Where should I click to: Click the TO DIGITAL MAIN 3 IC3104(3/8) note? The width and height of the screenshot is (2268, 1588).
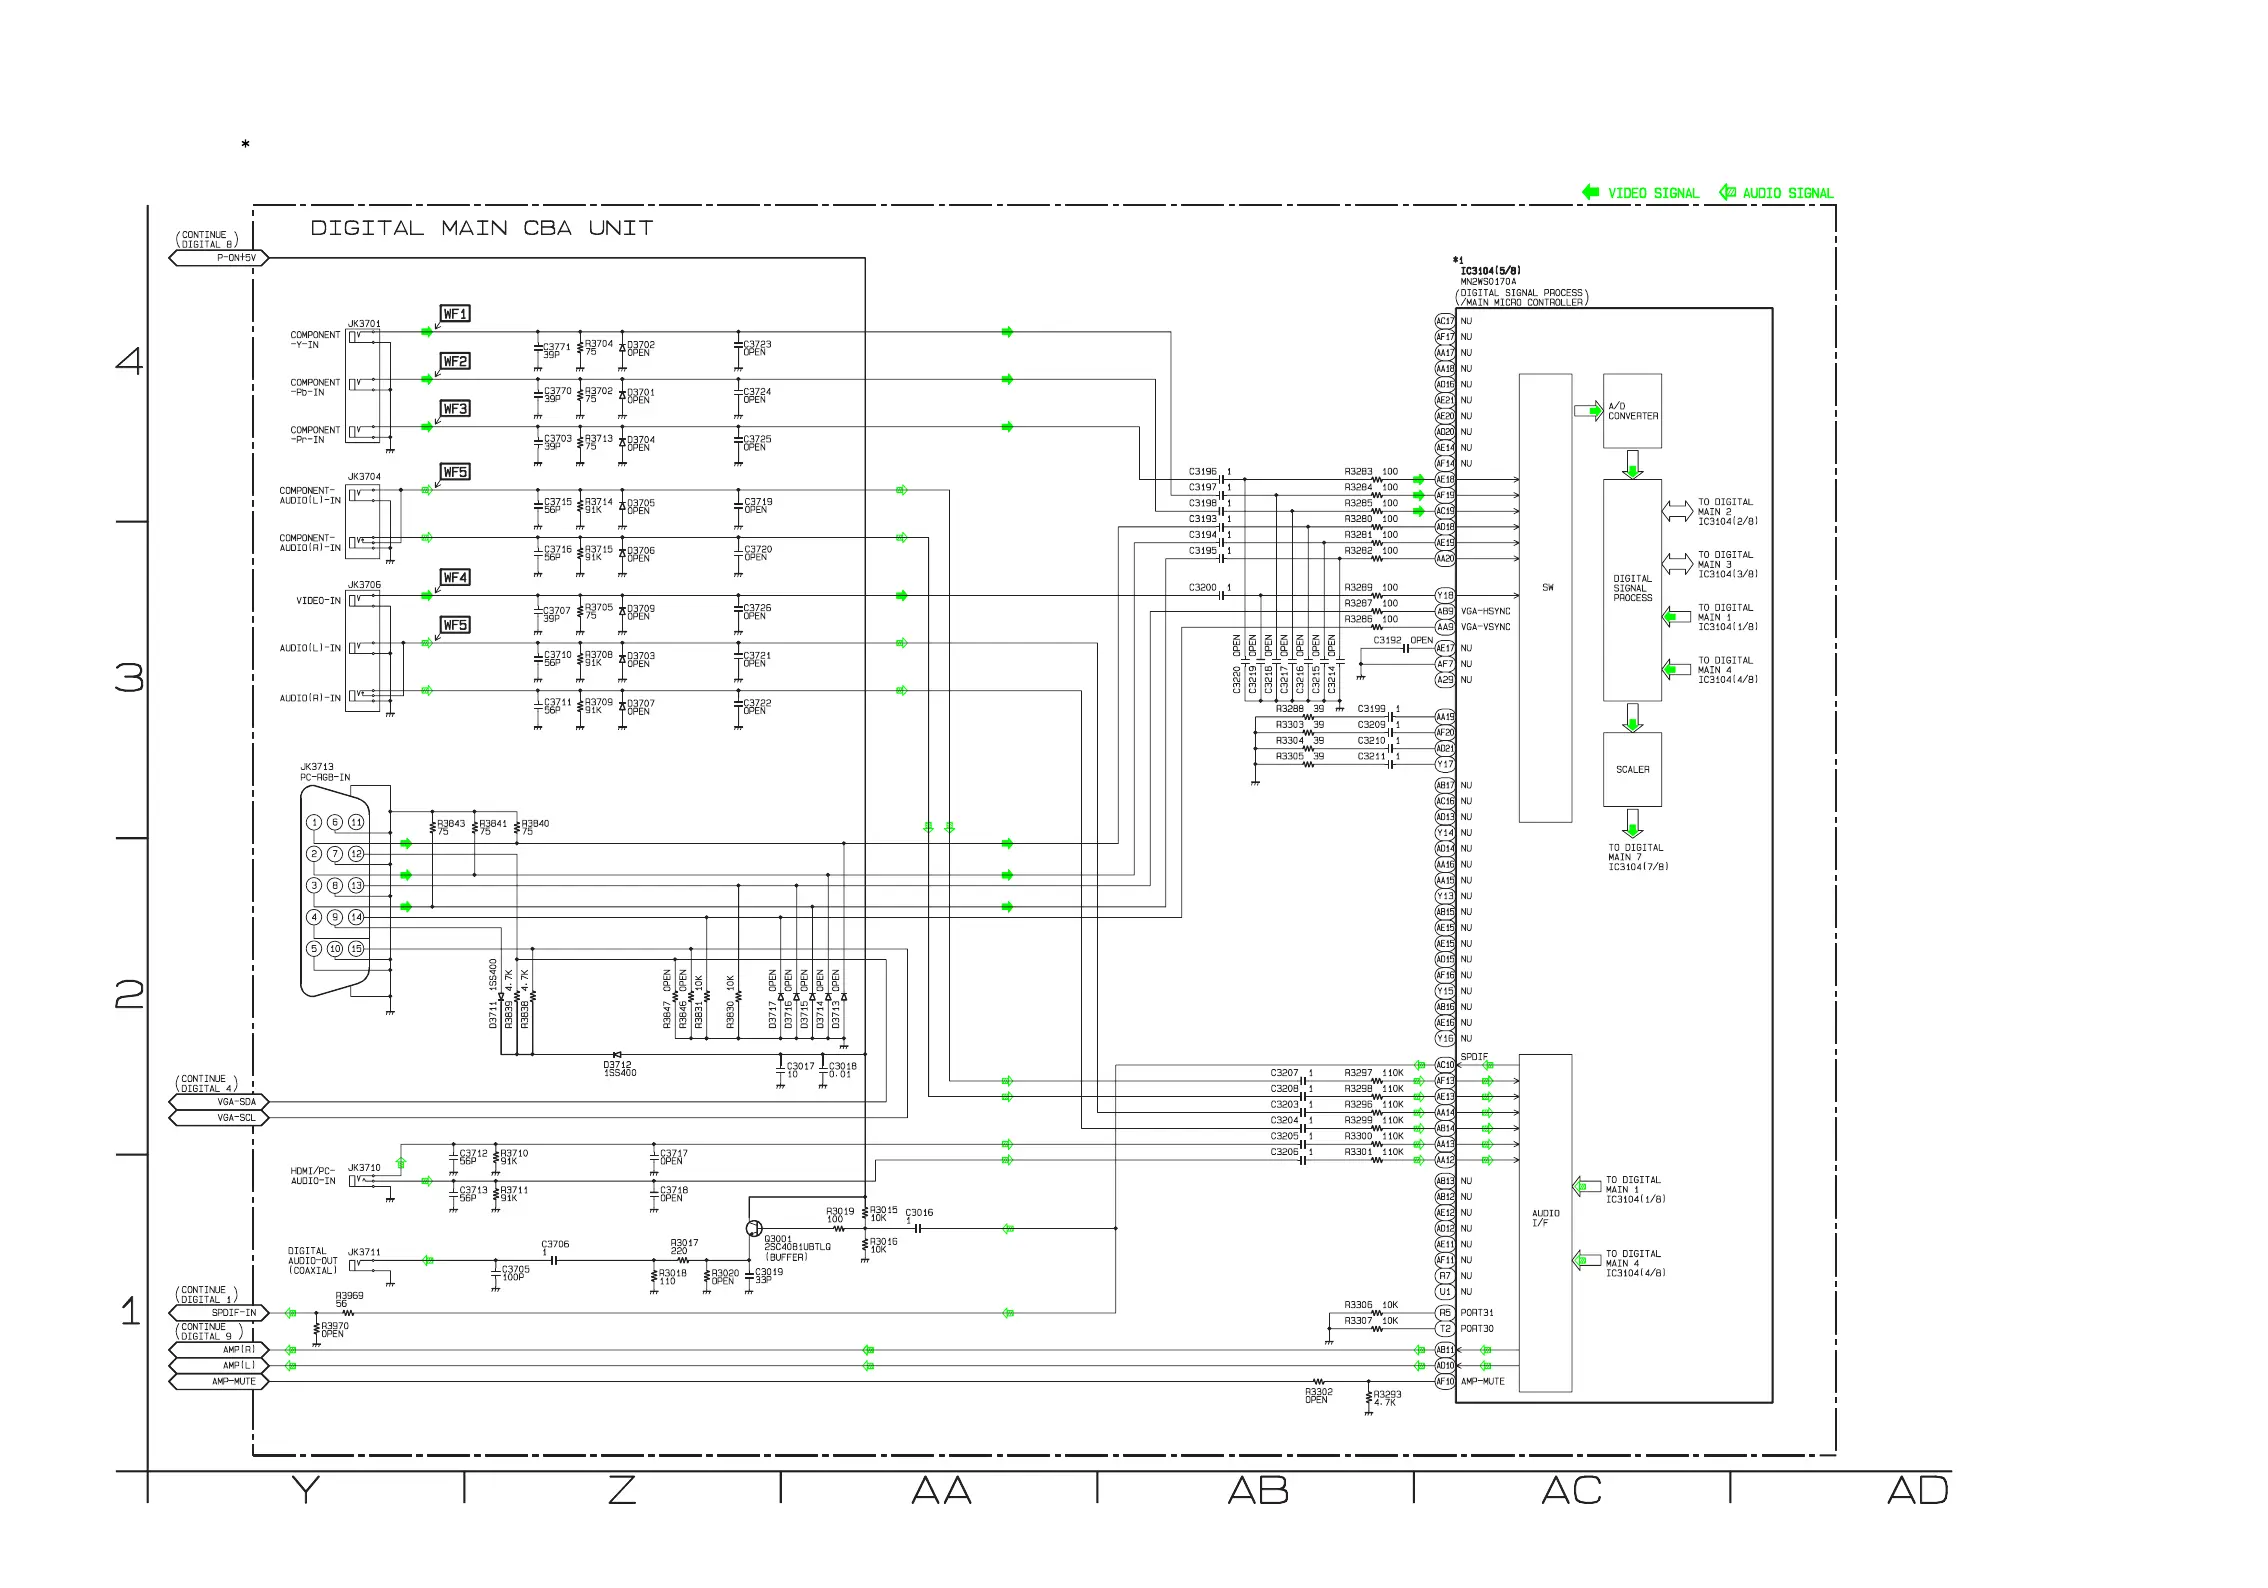[x=1727, y=565]
